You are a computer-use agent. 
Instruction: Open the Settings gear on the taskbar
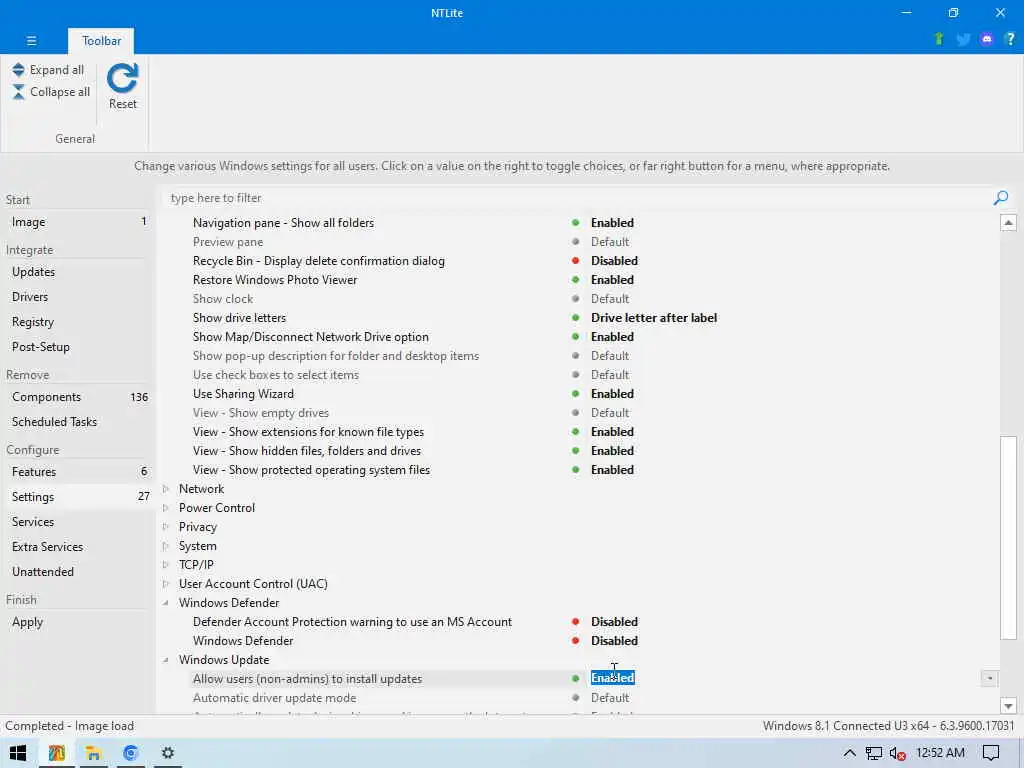tap(168, 753)
